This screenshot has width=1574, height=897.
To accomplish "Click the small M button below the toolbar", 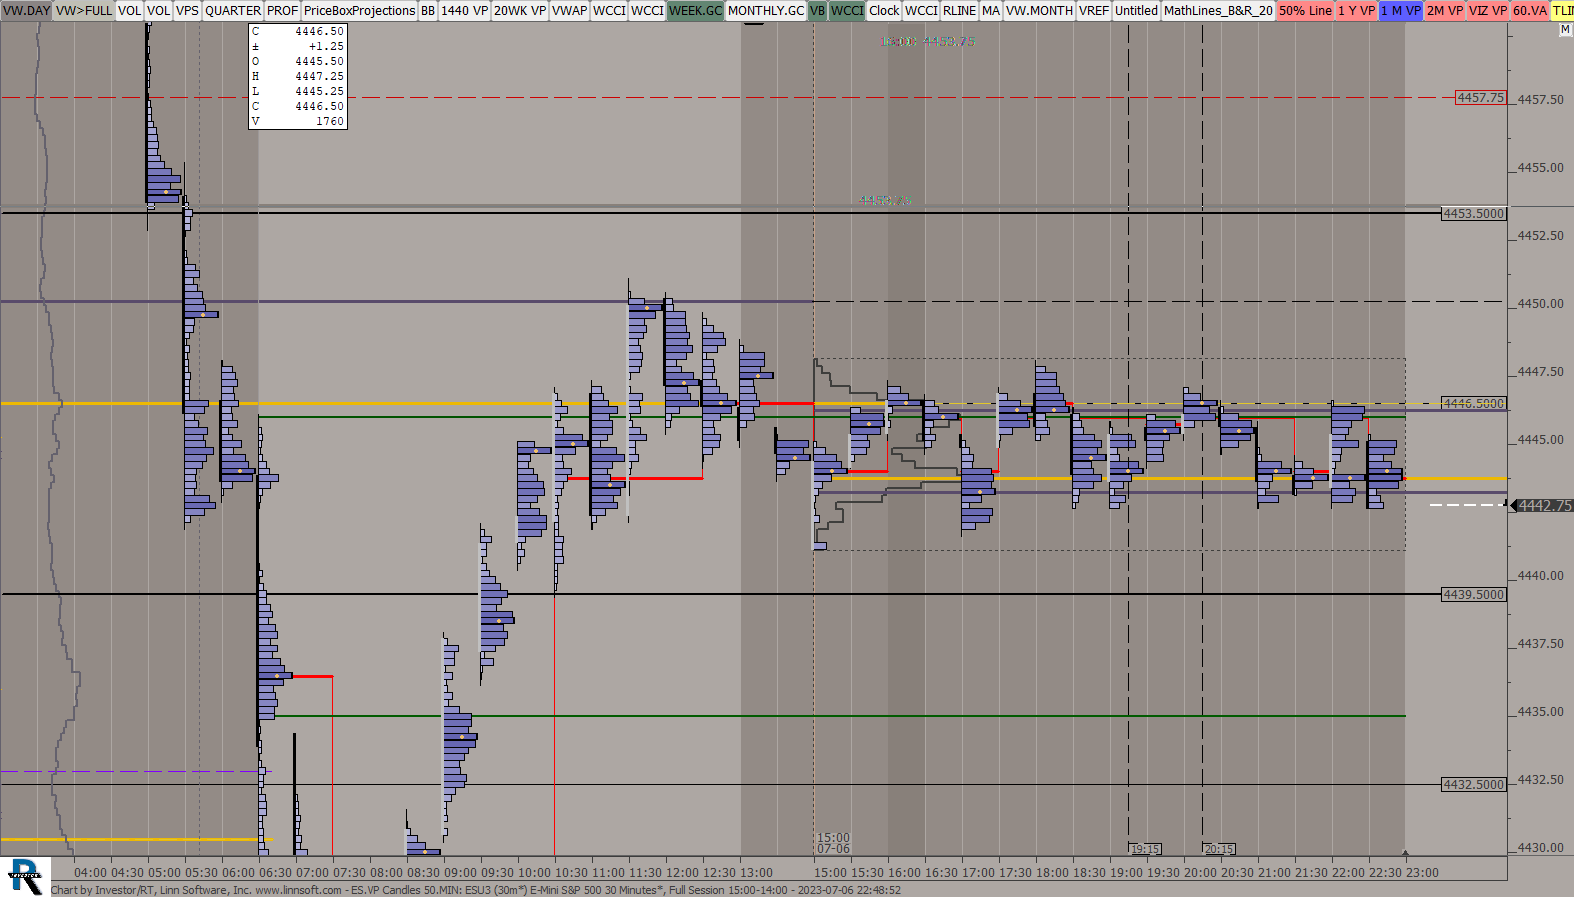I will [x=1565, y=30].
